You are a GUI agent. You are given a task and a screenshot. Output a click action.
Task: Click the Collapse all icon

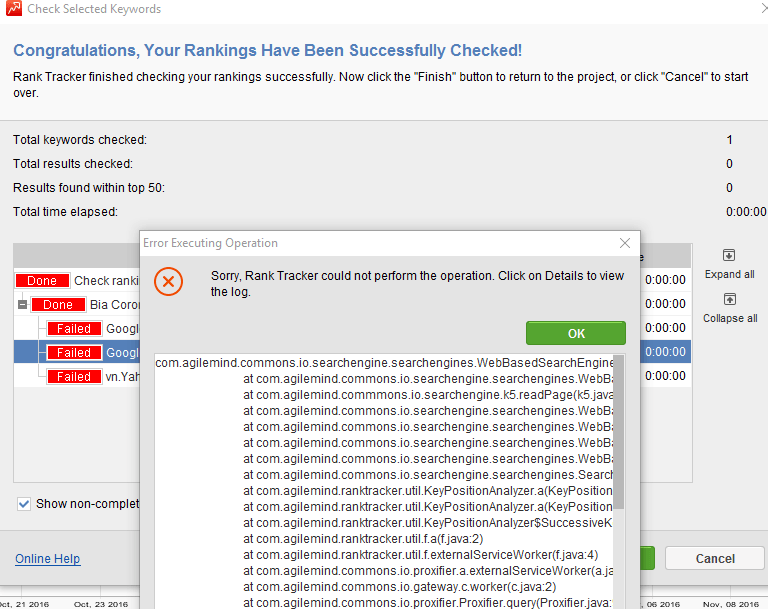pyautogui.click(x=729, y=299)
